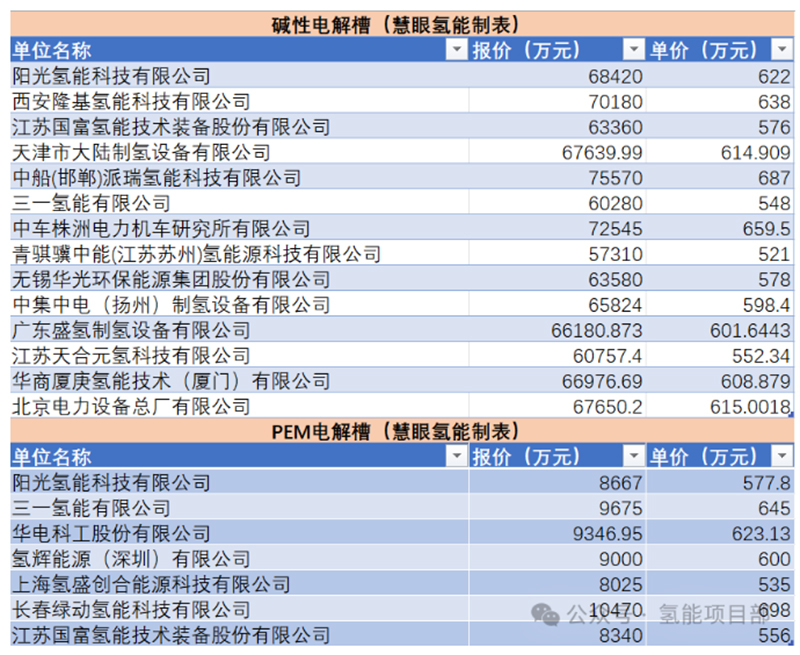The image size is (800, 655).
Task: Open 单价（万元）filter dropdown in PEM table
Action: (782, 456)
